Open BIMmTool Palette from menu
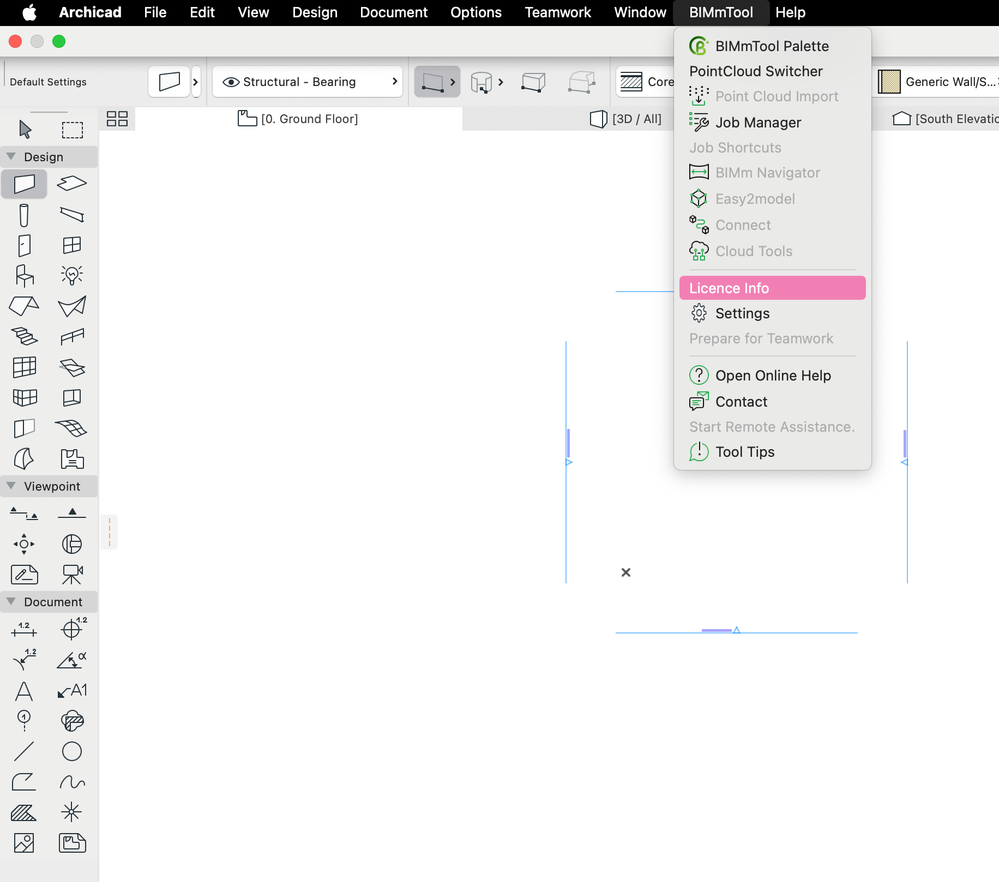The image size is (999, 882). point(772,46)
